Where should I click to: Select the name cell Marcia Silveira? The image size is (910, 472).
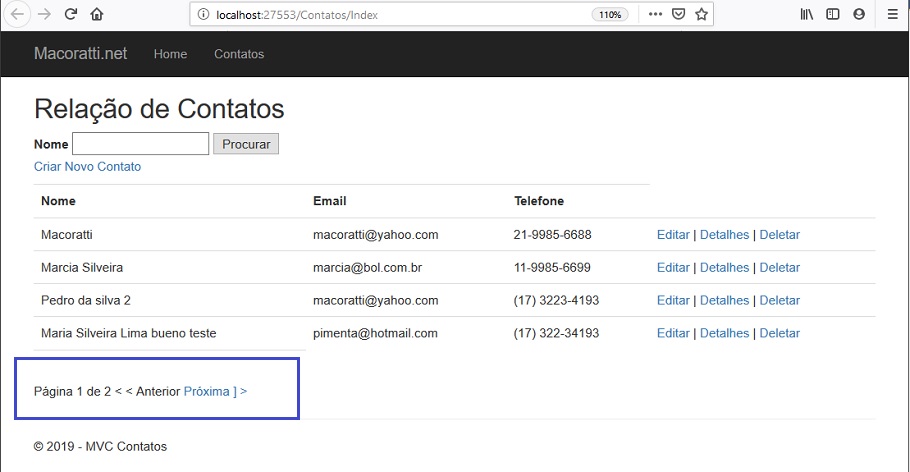pyautogui.click(x=82, y=268)
